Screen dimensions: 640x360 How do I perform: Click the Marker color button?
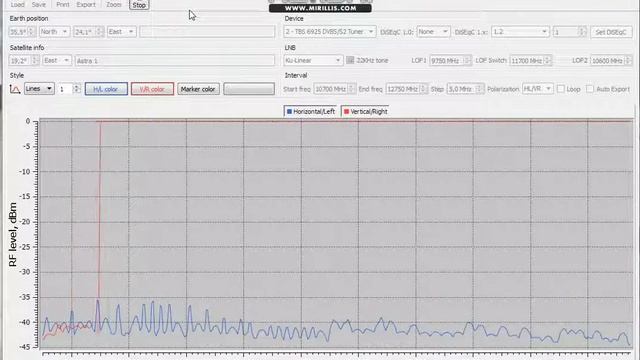pos(198,89)
